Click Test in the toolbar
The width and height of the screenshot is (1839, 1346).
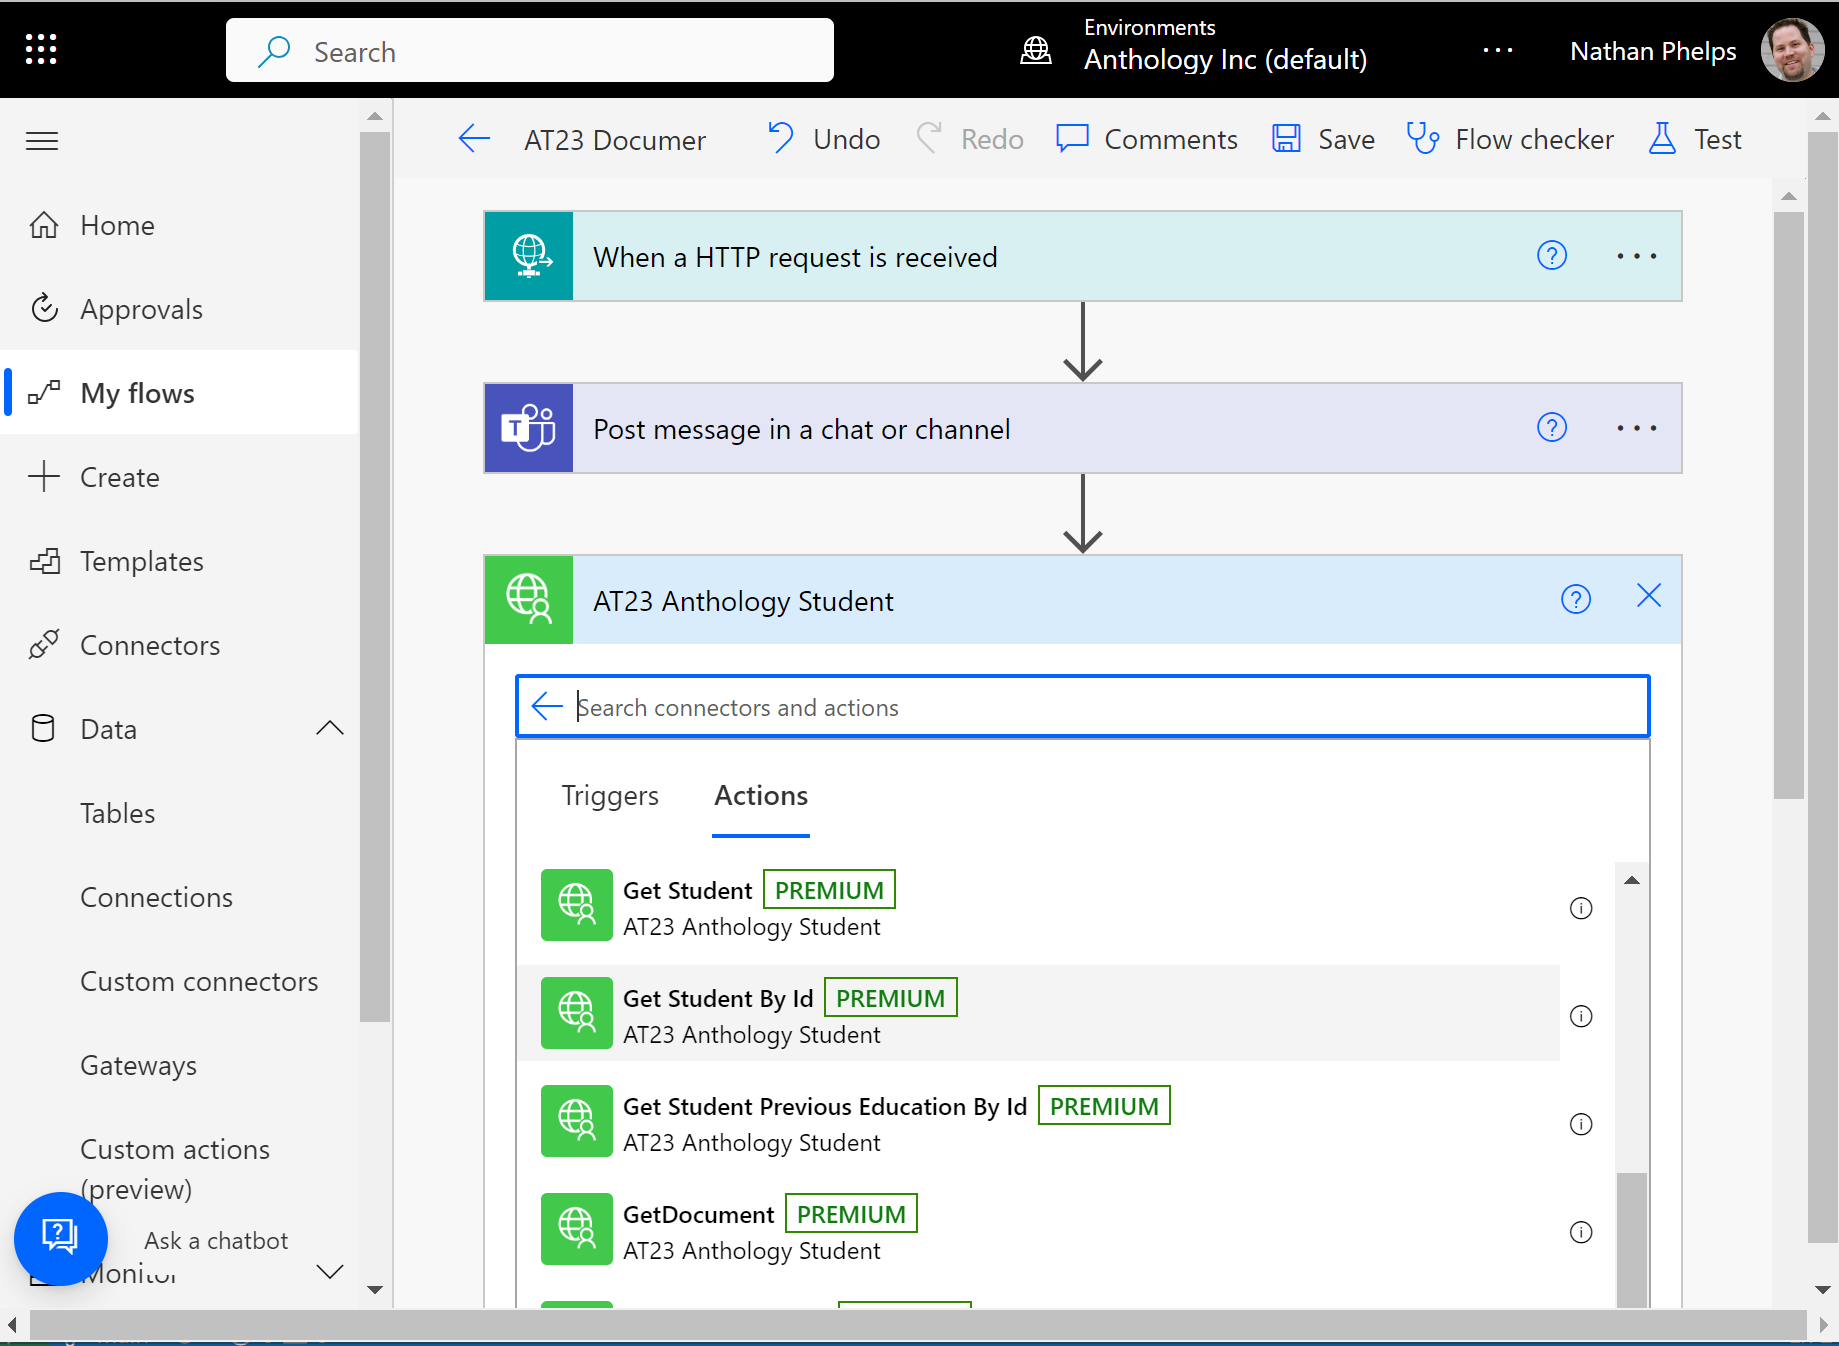1695,139
